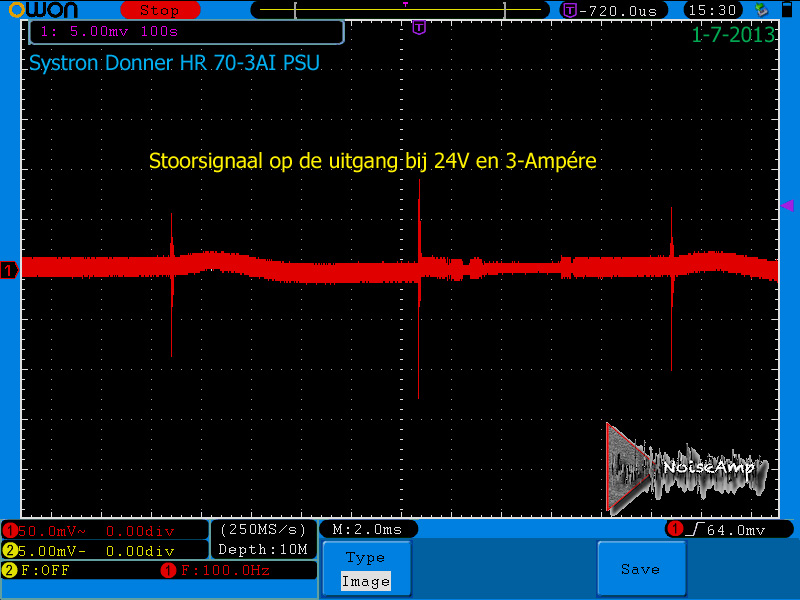800x600 pixels.
Task: Click the 15:30 clock display
Action: tap(712, 10)
